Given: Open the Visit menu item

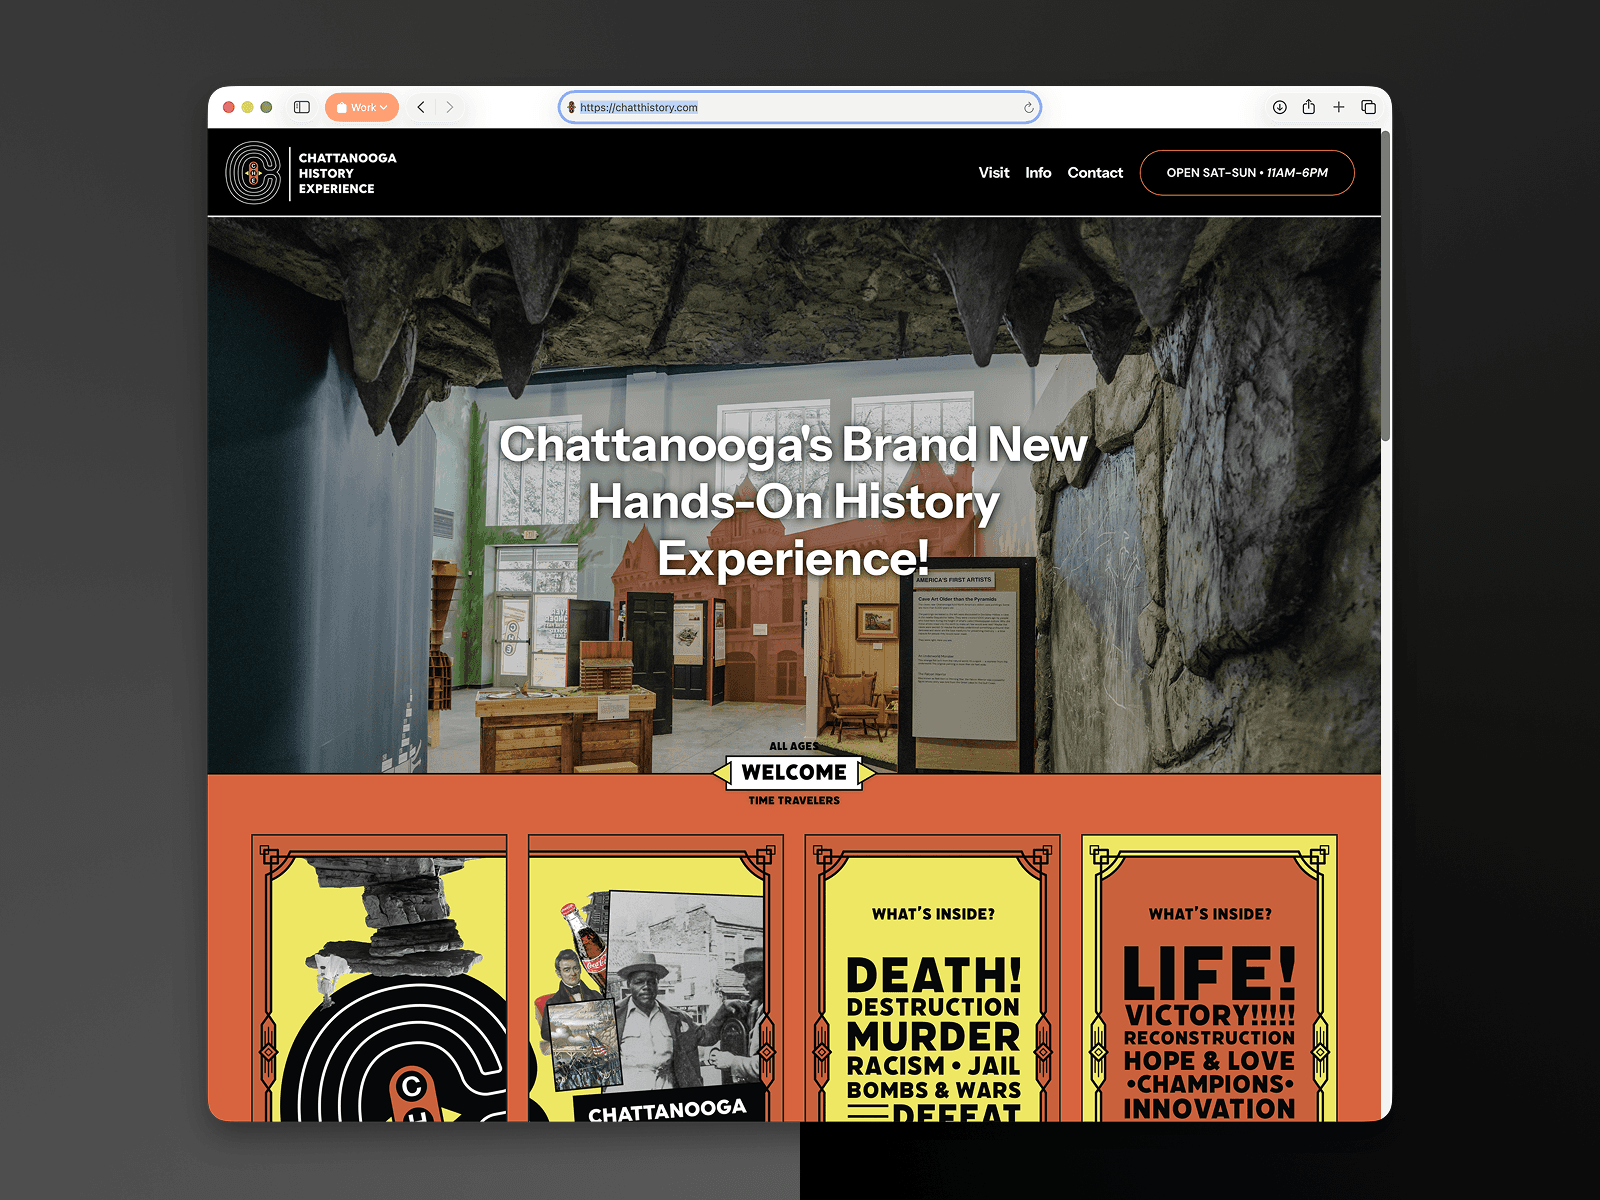Looking at the screenshot, I should 994,173.
